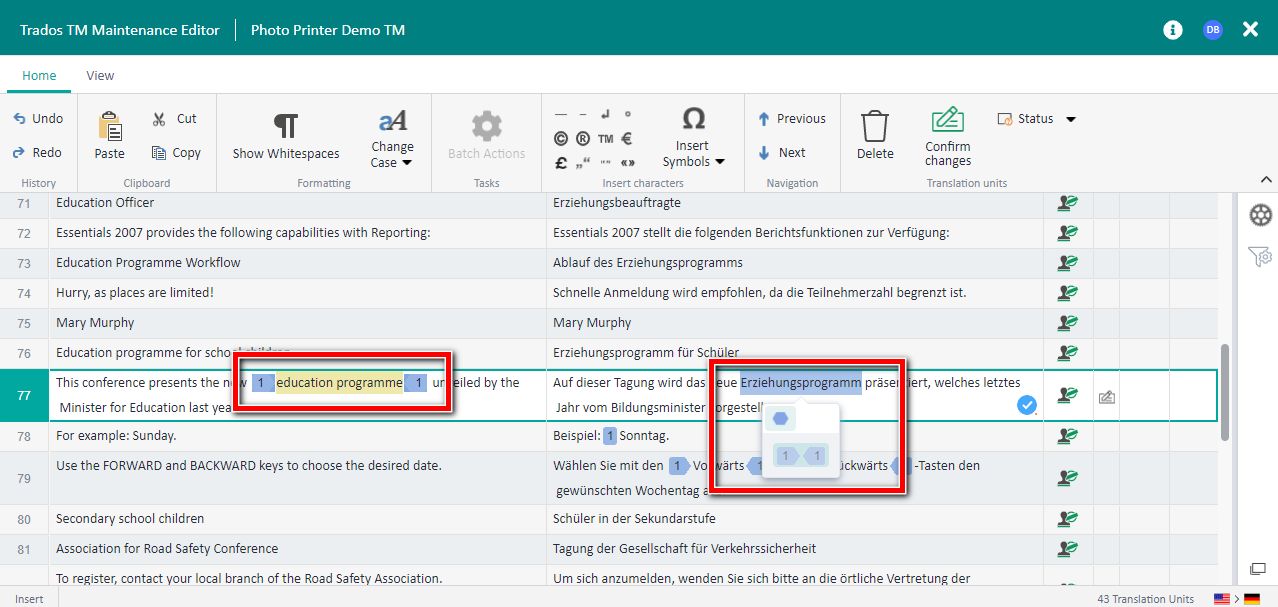The image size is (1278, 607).
Task: Open the DB user avatar menu
Action: pyautogui.click(x=1212, y=30)
